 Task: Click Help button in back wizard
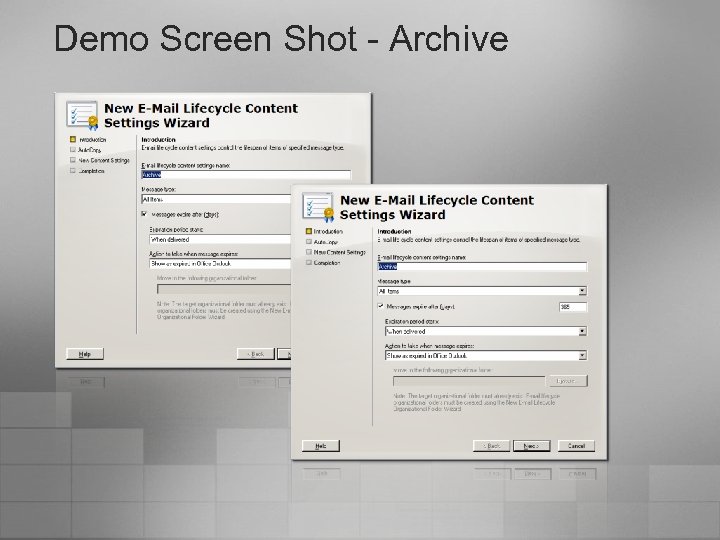85,354
